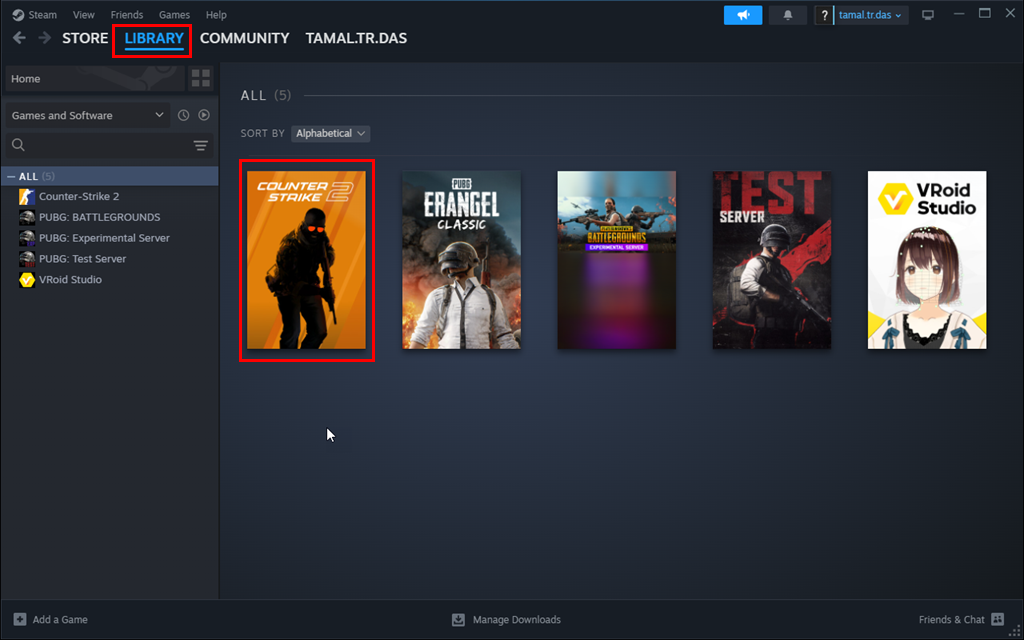
Task: Open the Steam menu
Action: coord(43,14)
